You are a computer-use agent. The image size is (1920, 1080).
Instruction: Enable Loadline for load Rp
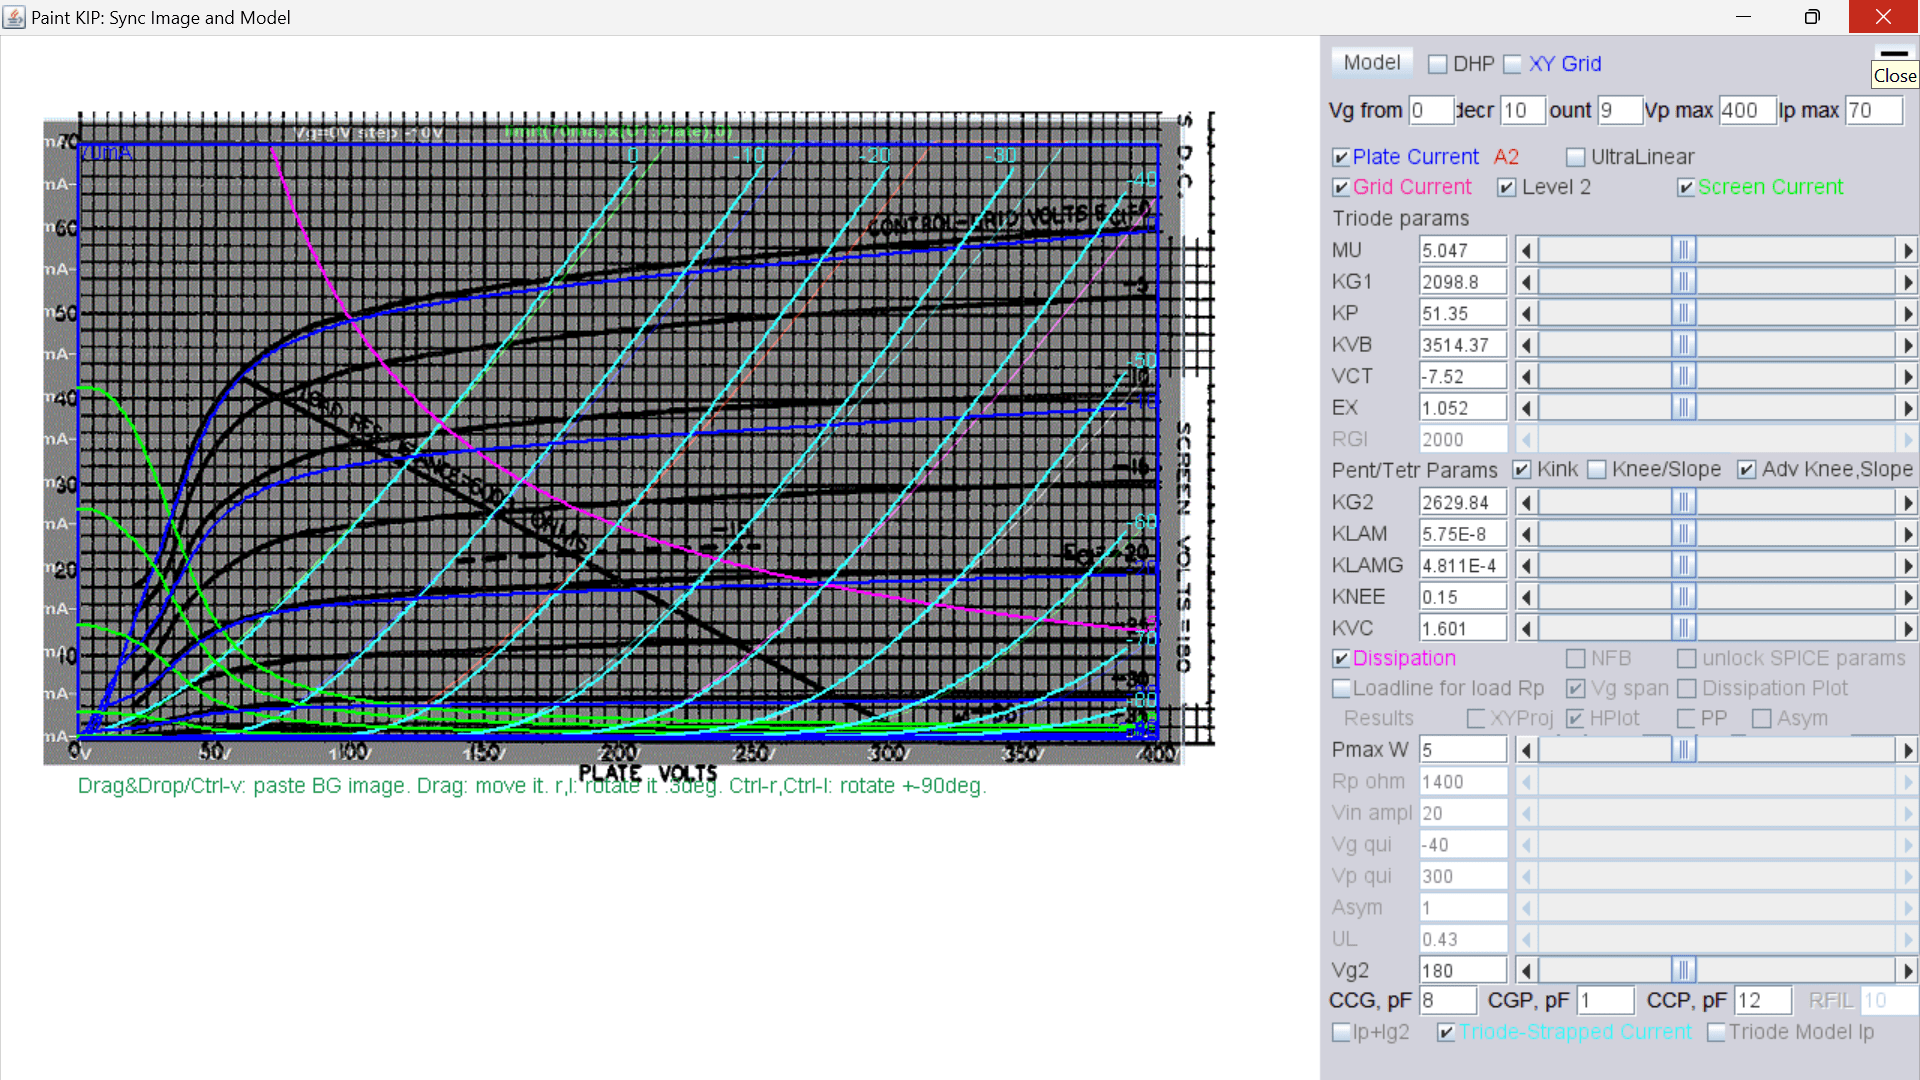1341,689
